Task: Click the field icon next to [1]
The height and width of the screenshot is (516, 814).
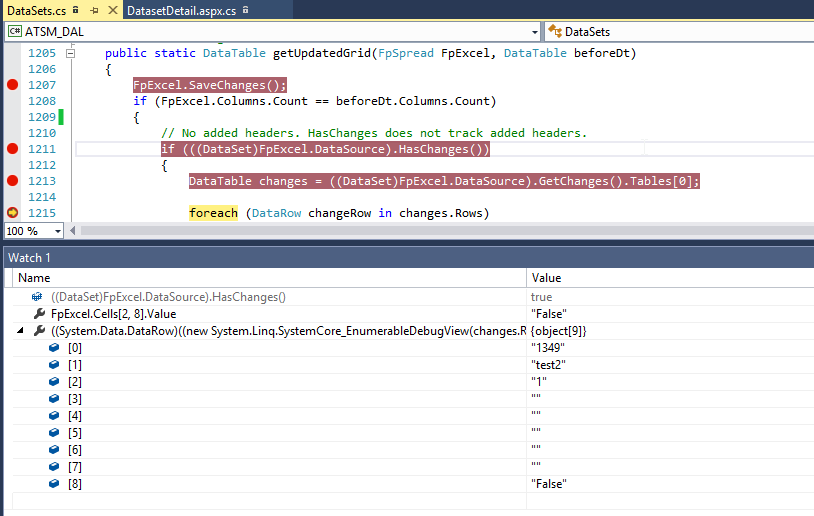Action: pos(54,364)
